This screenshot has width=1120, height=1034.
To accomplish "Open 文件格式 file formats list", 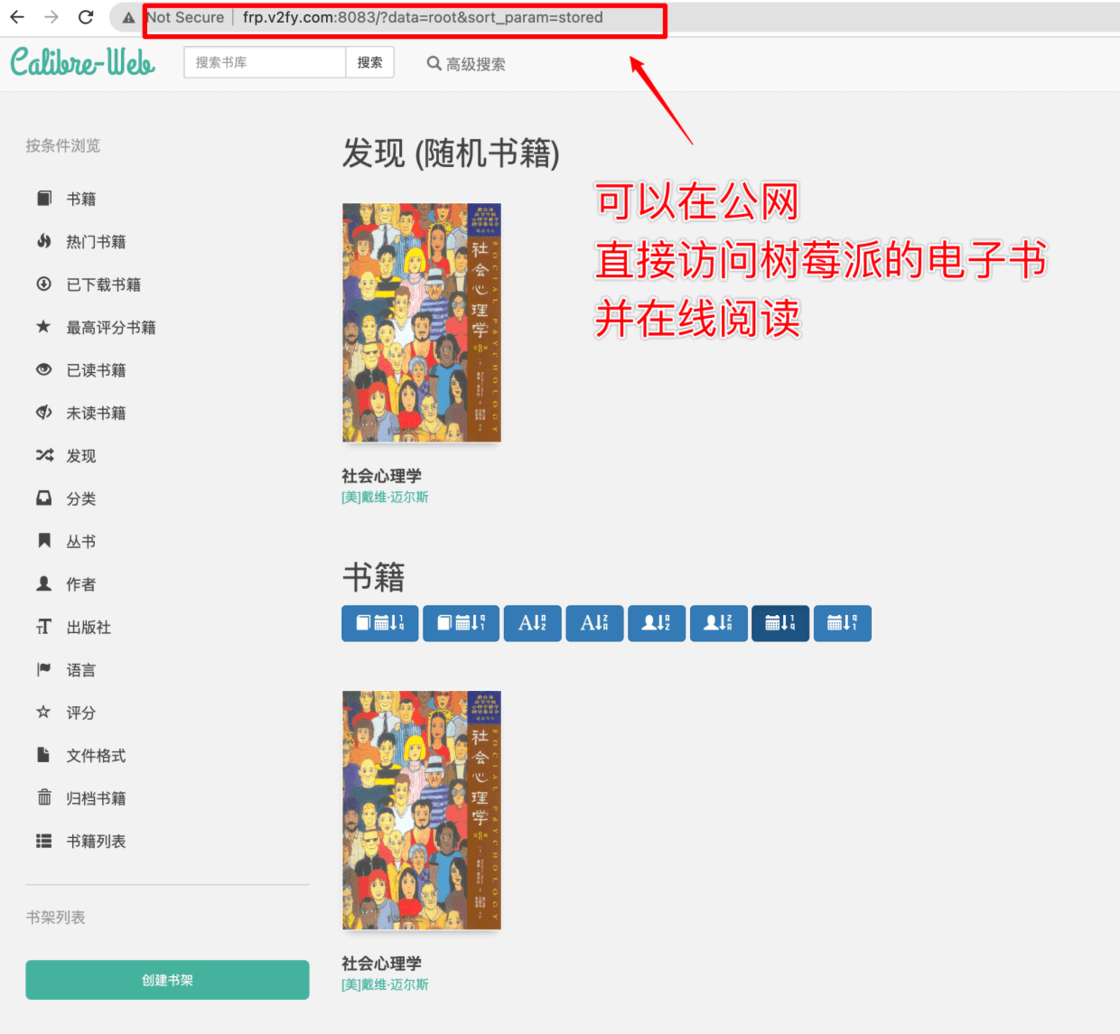I will (96, 756).
